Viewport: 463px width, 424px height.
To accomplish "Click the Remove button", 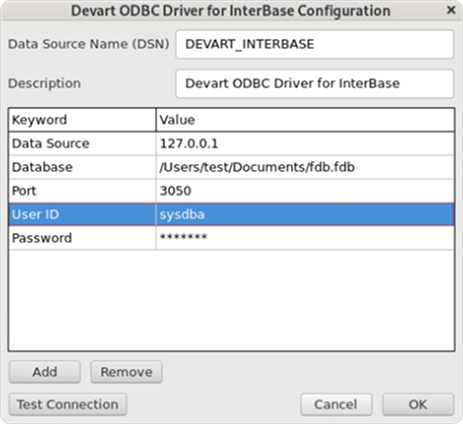I will pos(126,372).
